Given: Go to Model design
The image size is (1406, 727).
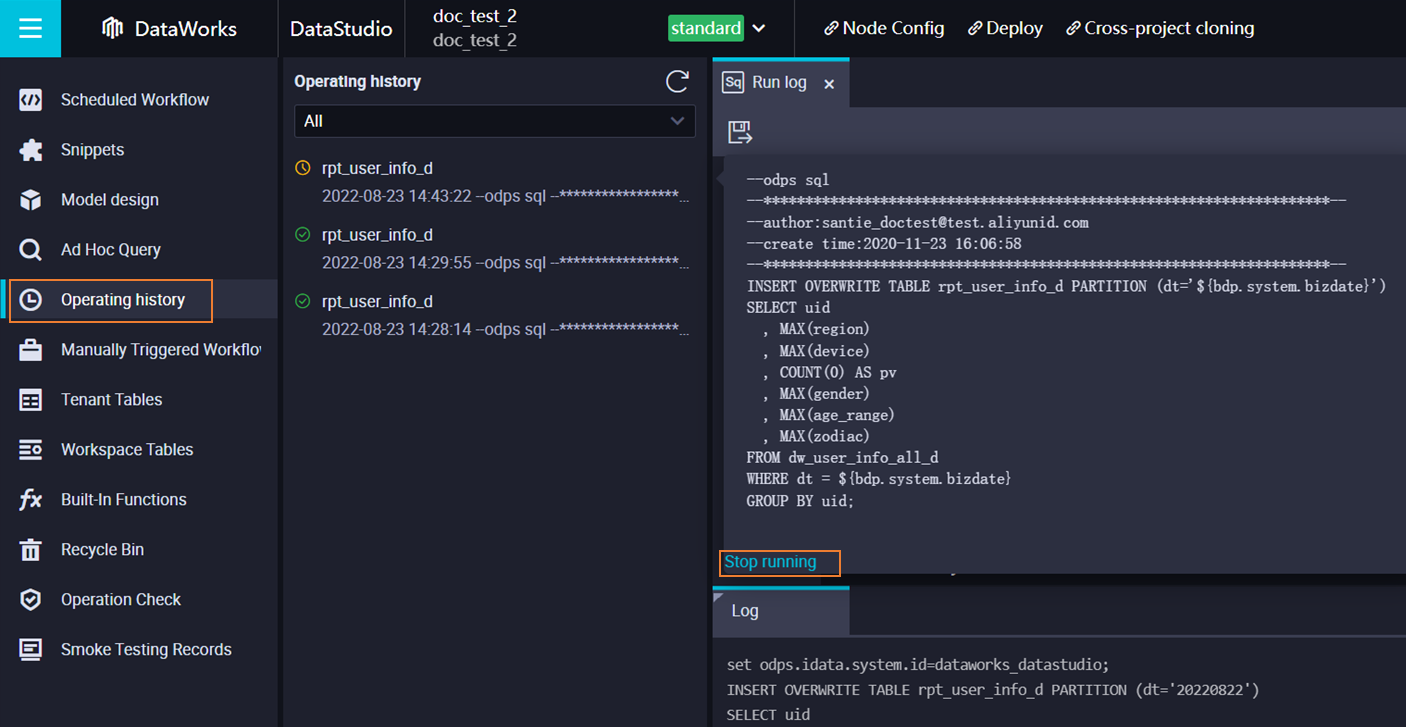Looking at the screenshot, I should click(110, 200).
